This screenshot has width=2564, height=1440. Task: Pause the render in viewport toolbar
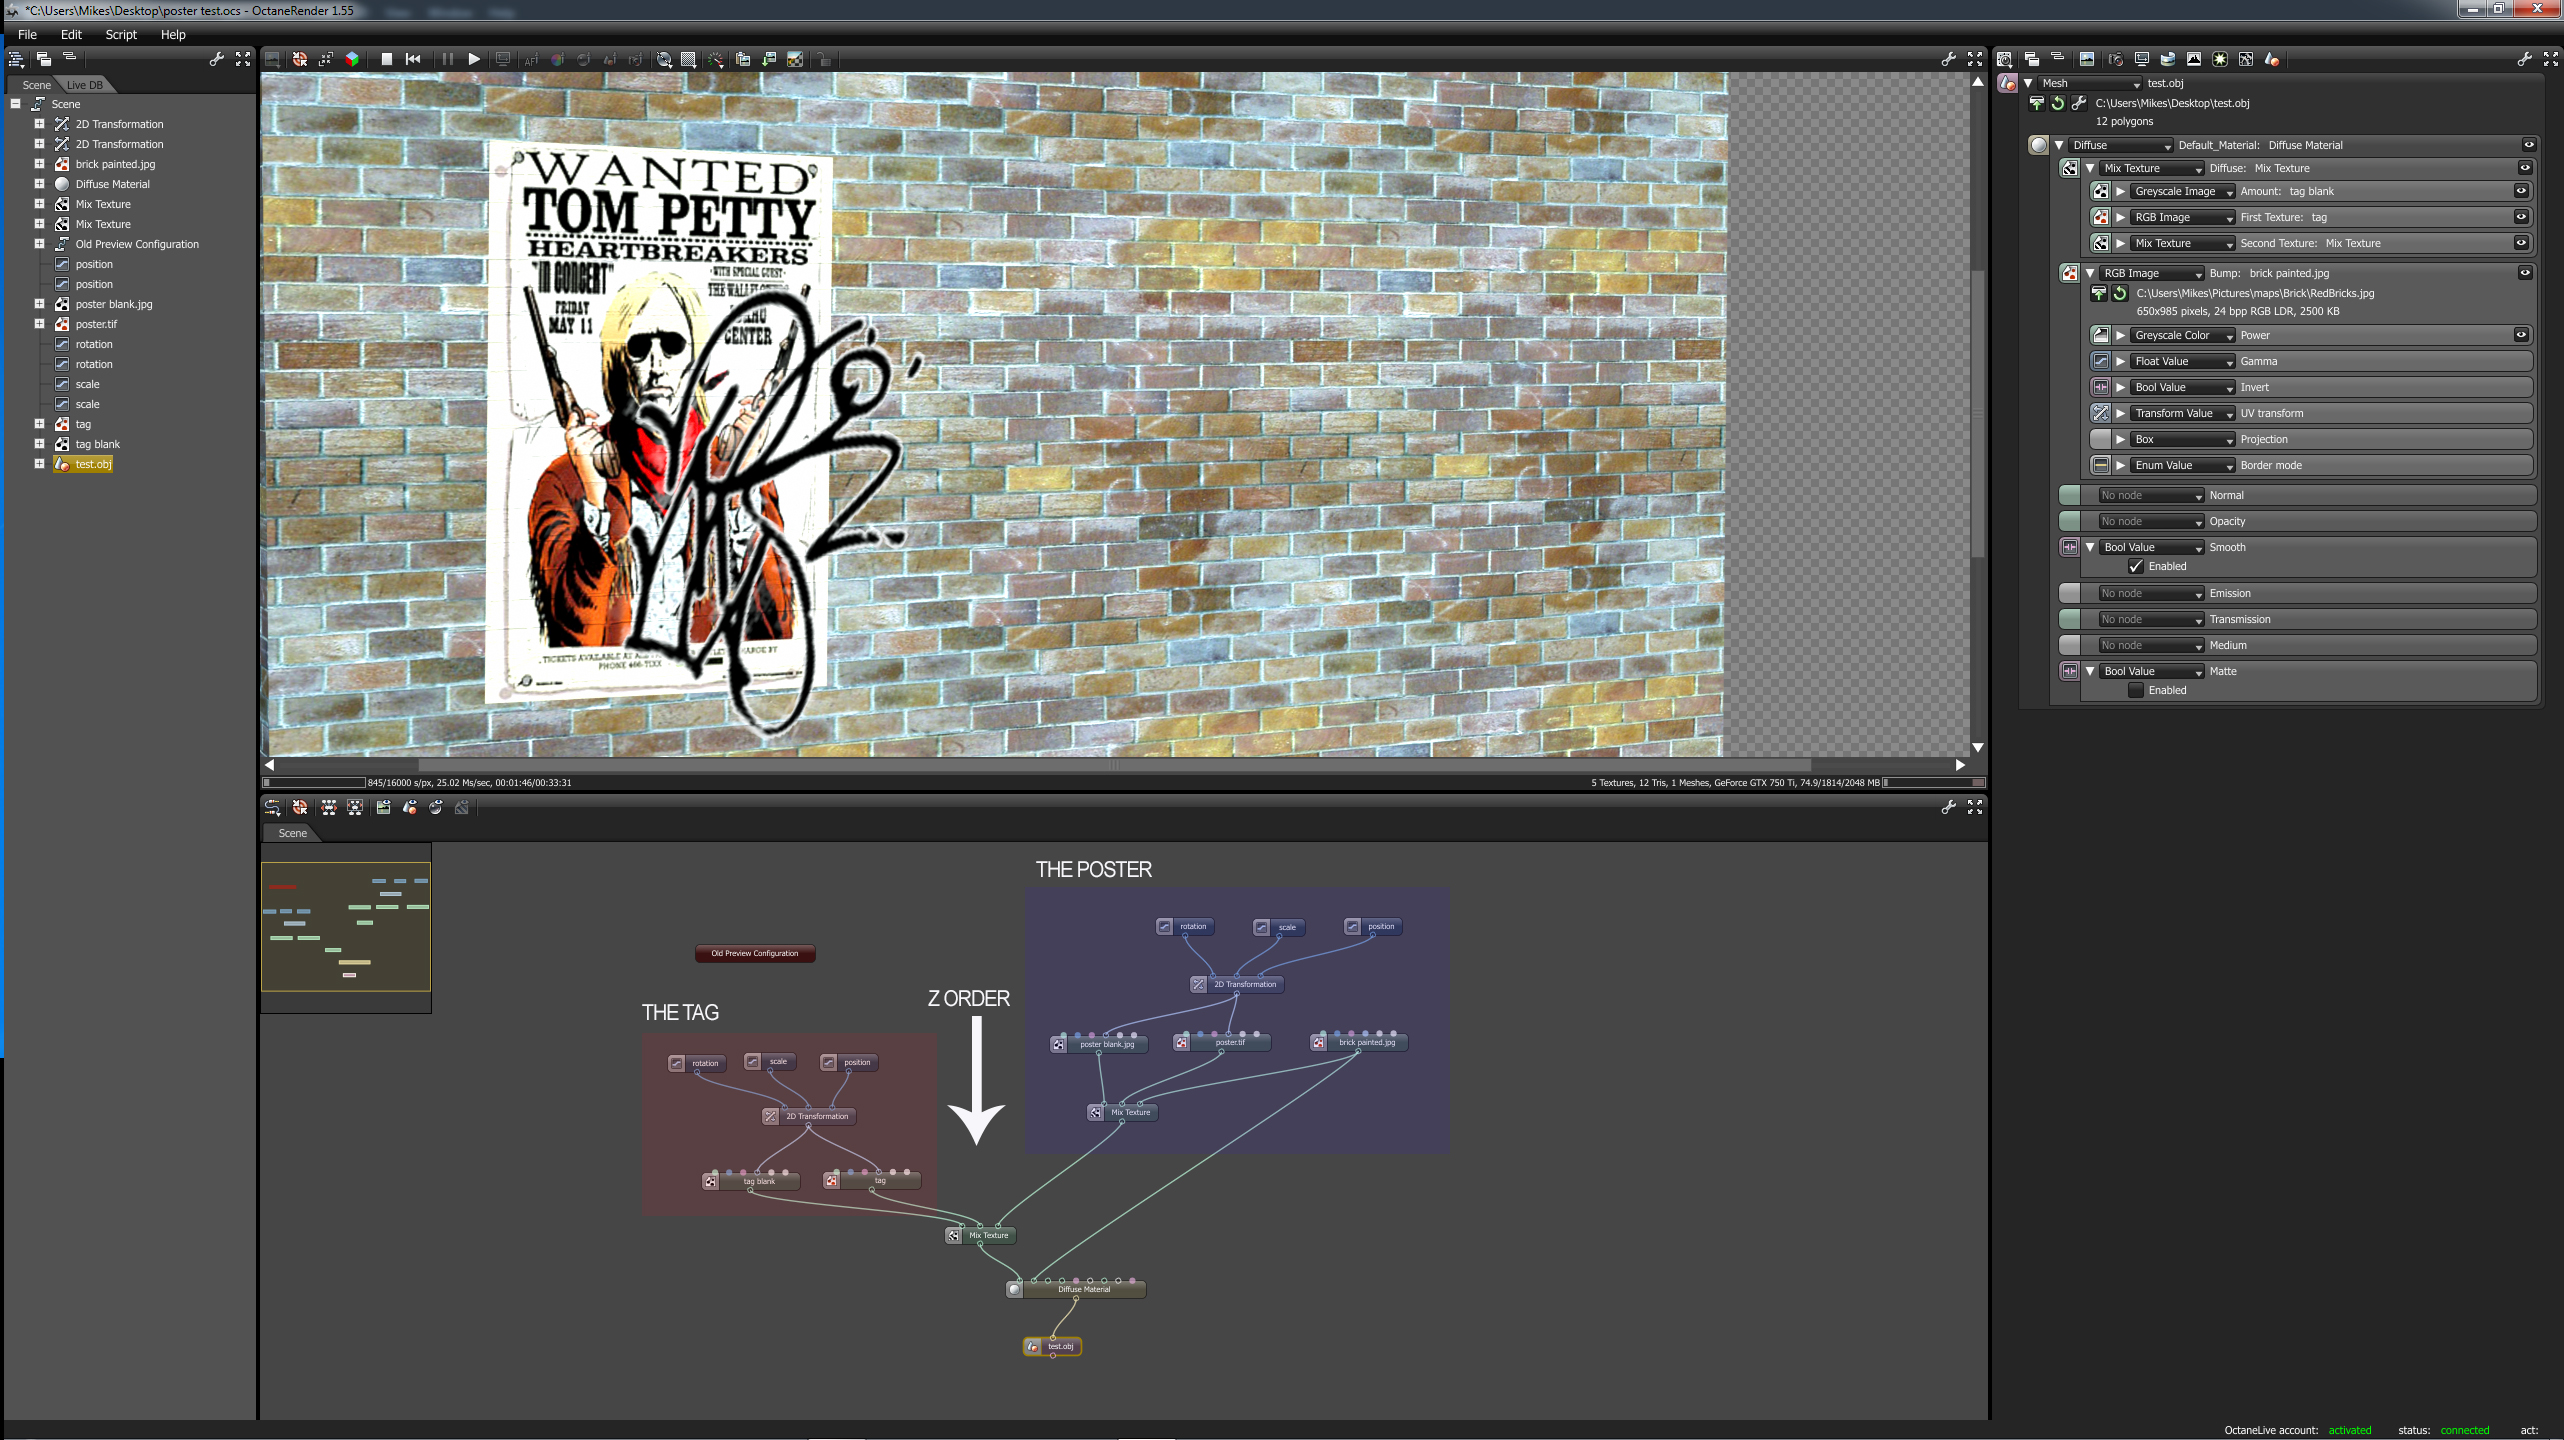pos(447,59)
